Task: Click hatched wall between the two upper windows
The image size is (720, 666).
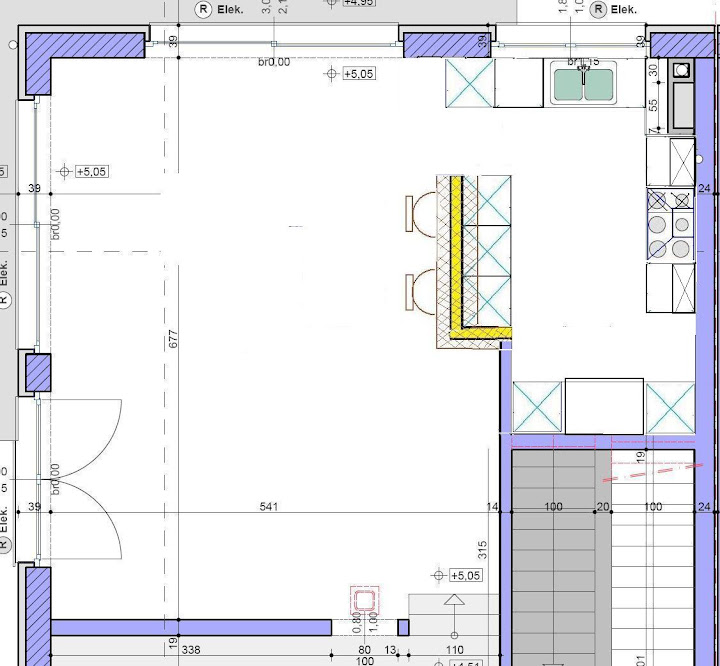Action: (447, 45)
